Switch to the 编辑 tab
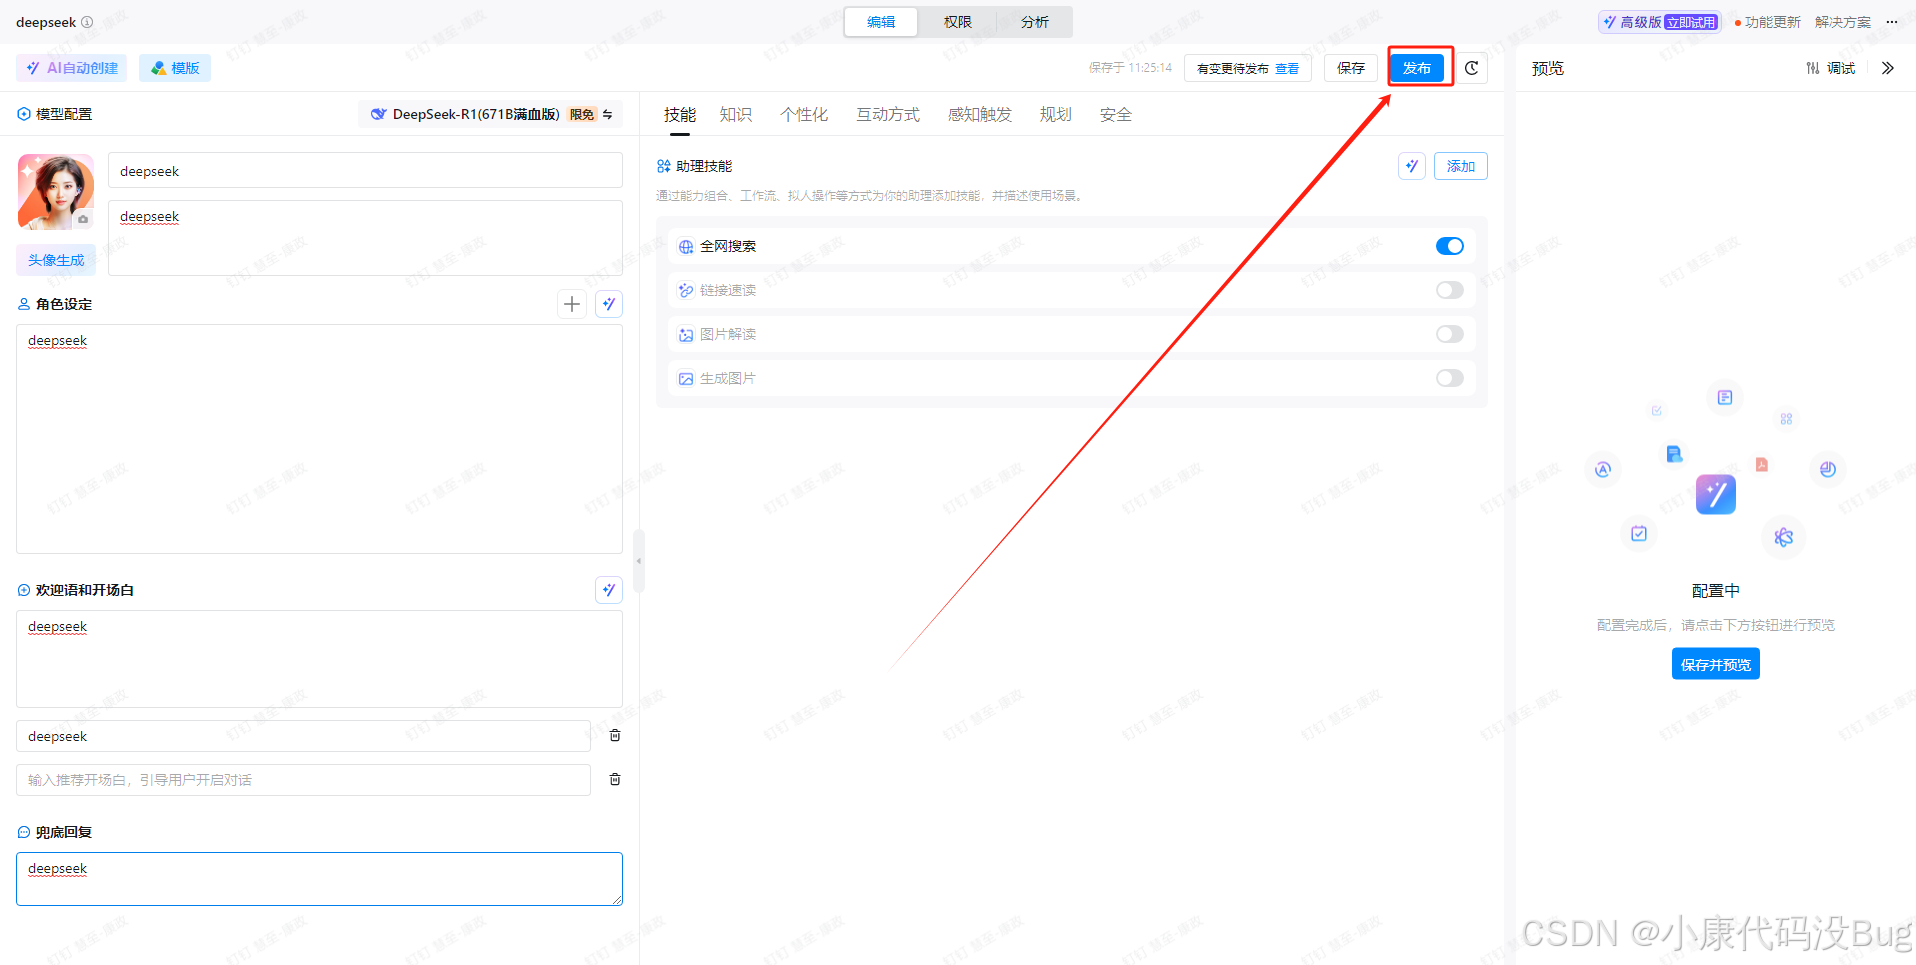The width and height of the screenshot is (1916, 965). click(881, 22)
